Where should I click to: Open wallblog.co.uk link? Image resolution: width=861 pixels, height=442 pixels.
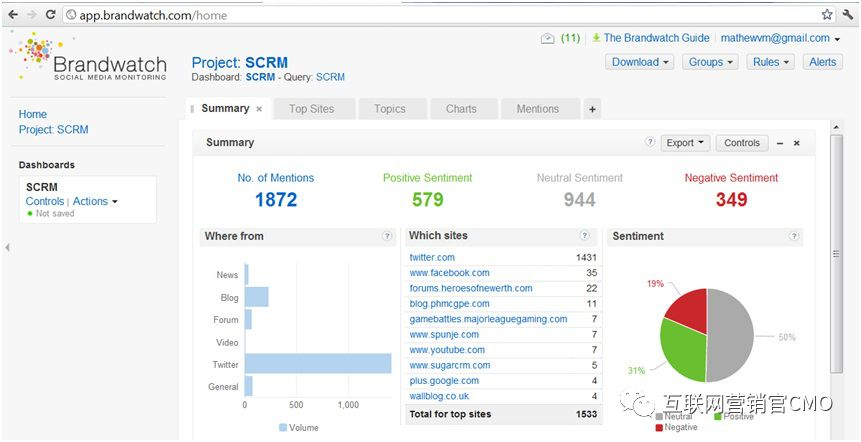point(439,395)
